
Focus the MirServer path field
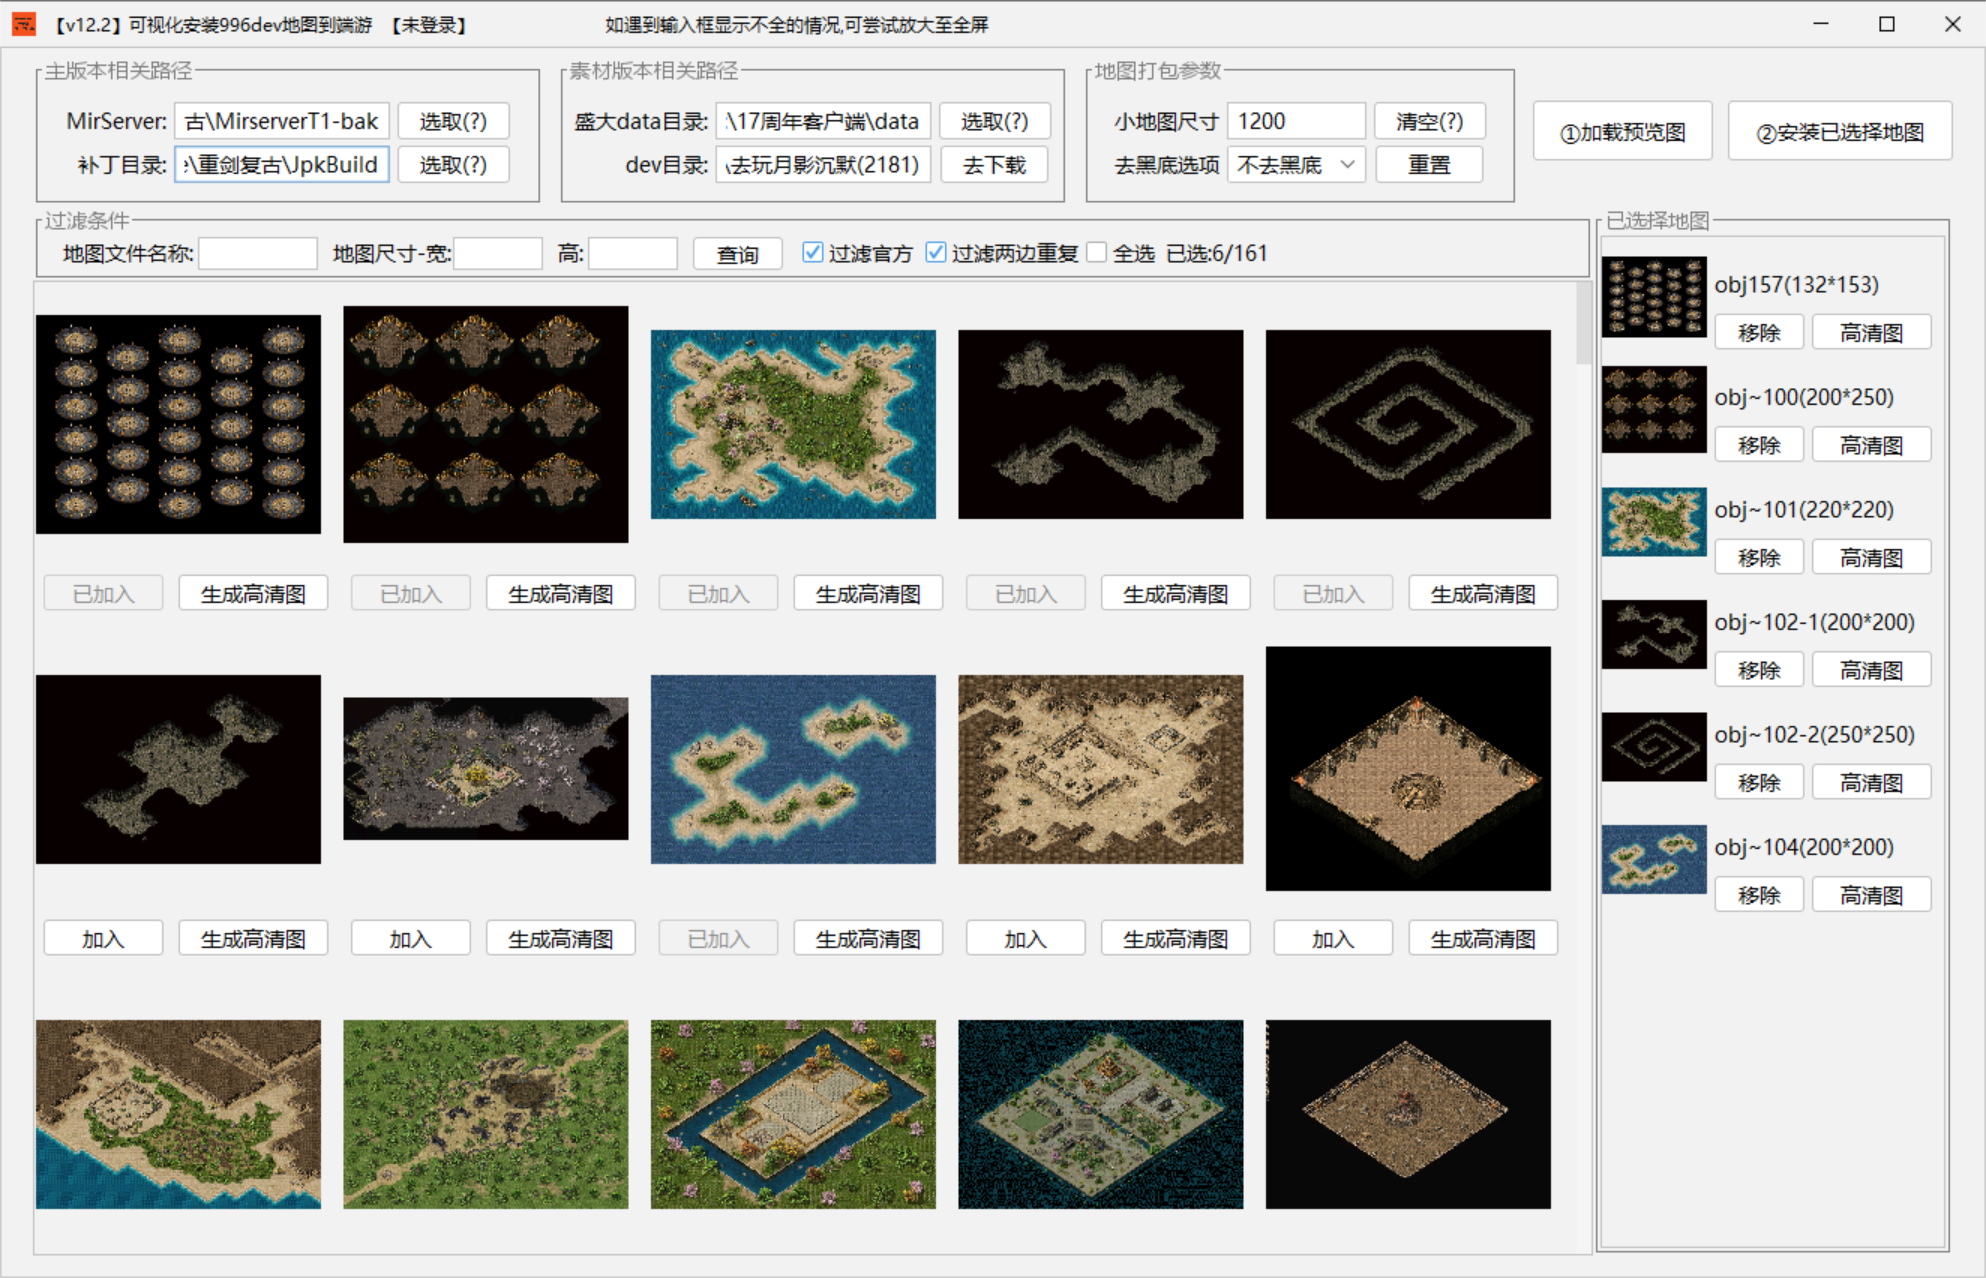(281, 121)
